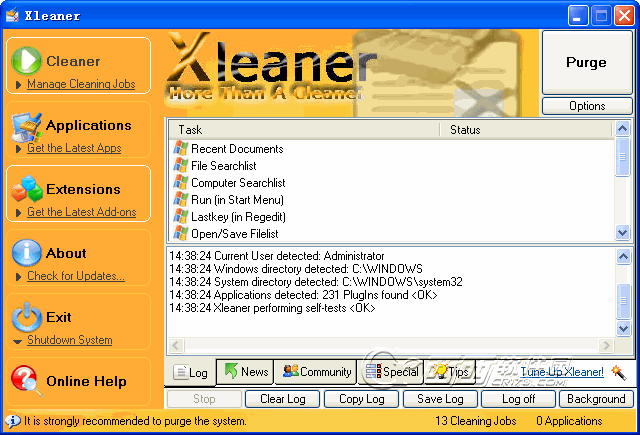Open the Options button

(x=587, y=106)
